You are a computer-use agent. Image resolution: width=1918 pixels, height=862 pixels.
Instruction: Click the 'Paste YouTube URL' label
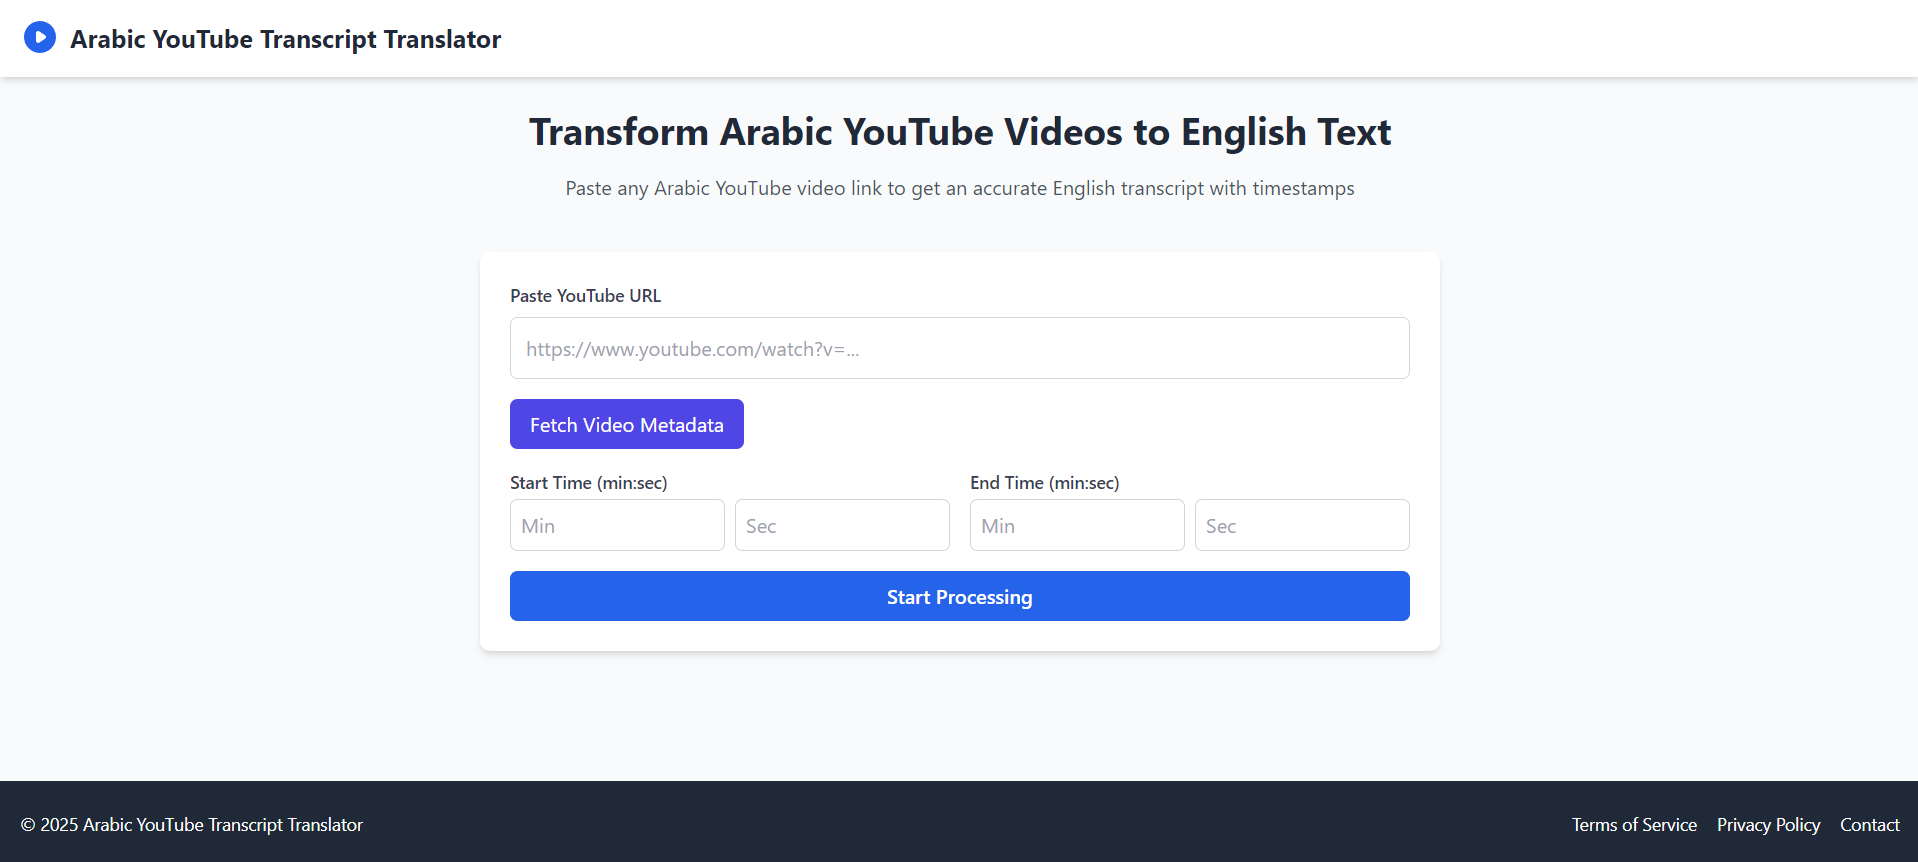[x=585, y=296]
